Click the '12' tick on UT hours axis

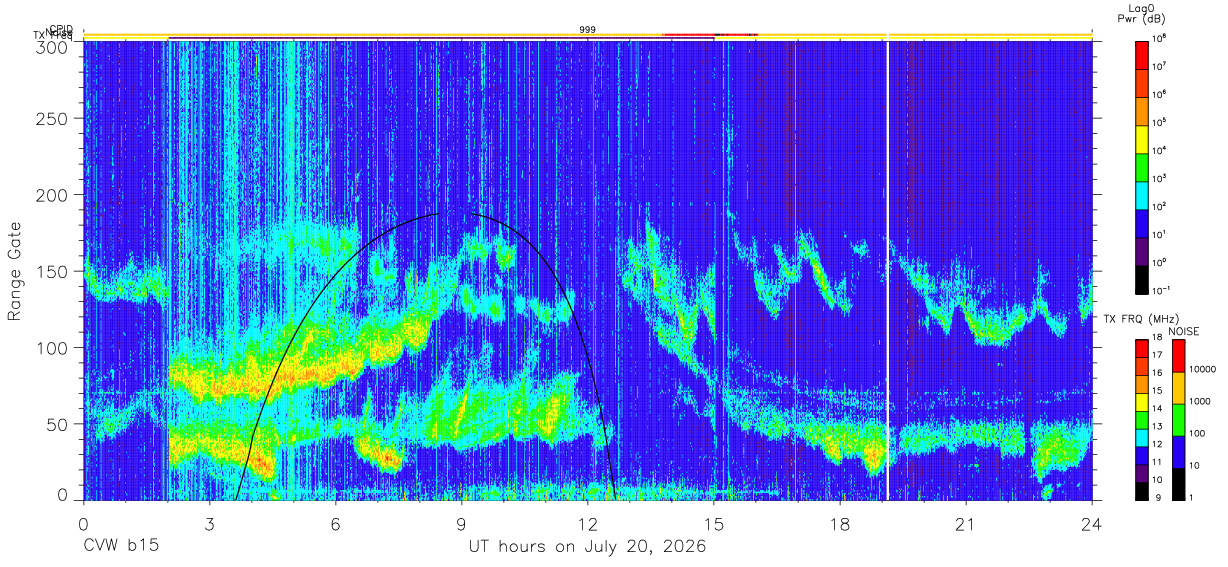click(588, 524)
